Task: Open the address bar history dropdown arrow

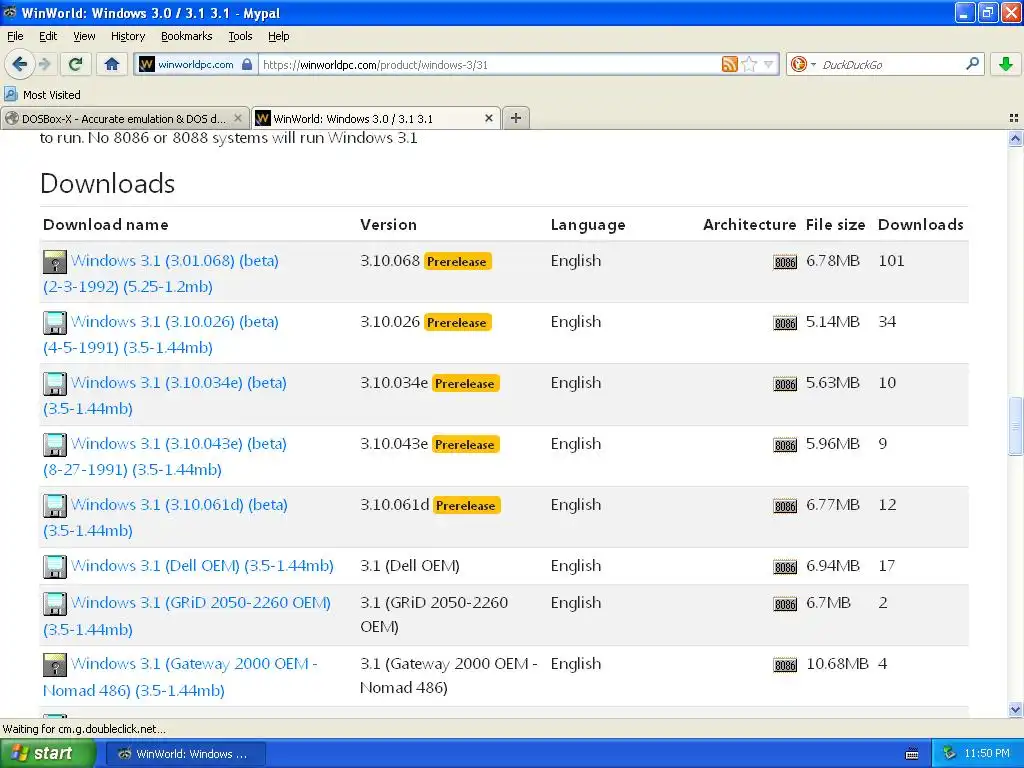Action: pyautogui.click(x=769, y=64)
